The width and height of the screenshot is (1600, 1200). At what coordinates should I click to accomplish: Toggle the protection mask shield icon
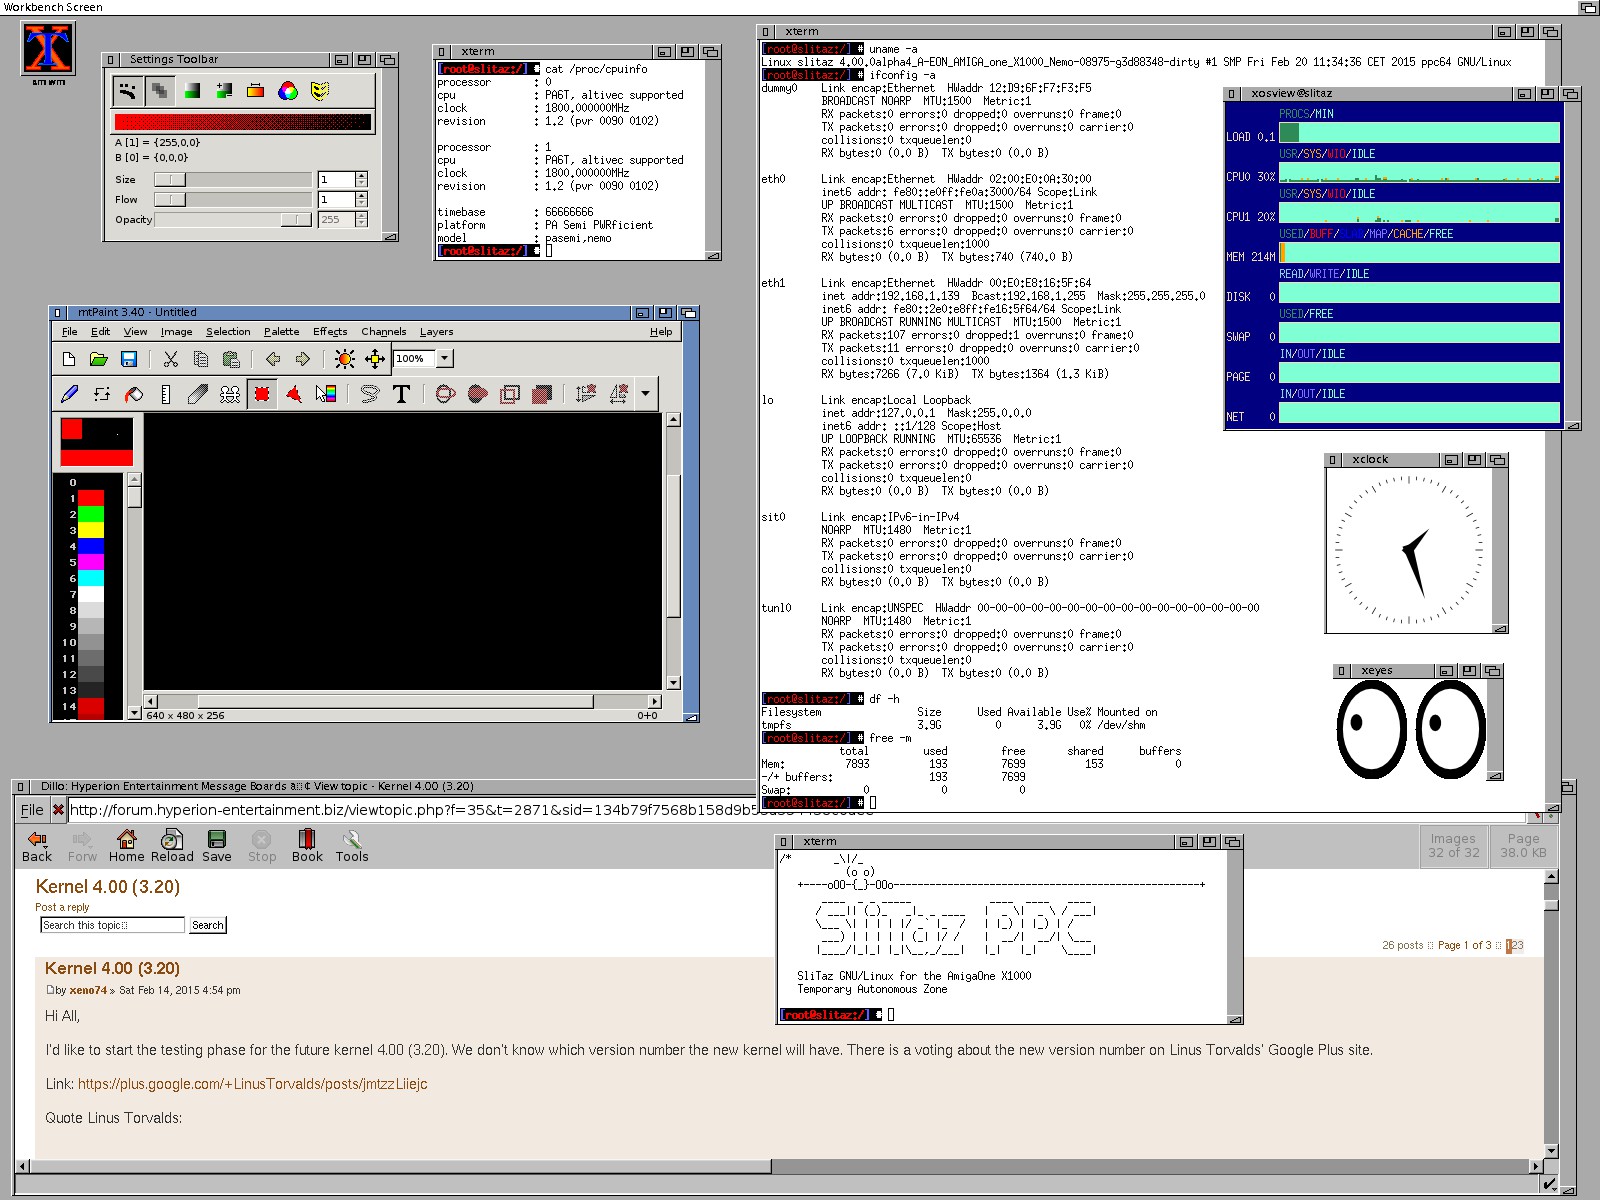point(319,91)
